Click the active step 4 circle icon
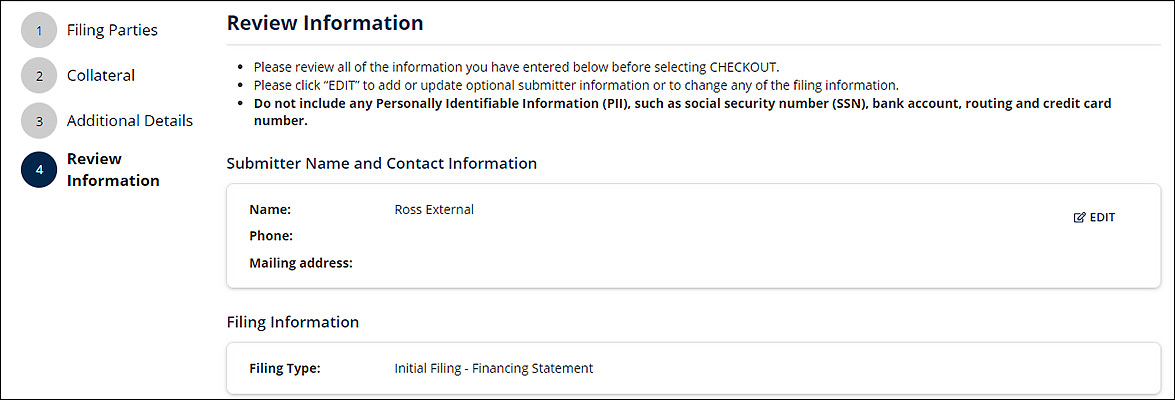1175x400 pixels. tap(39, 169)
